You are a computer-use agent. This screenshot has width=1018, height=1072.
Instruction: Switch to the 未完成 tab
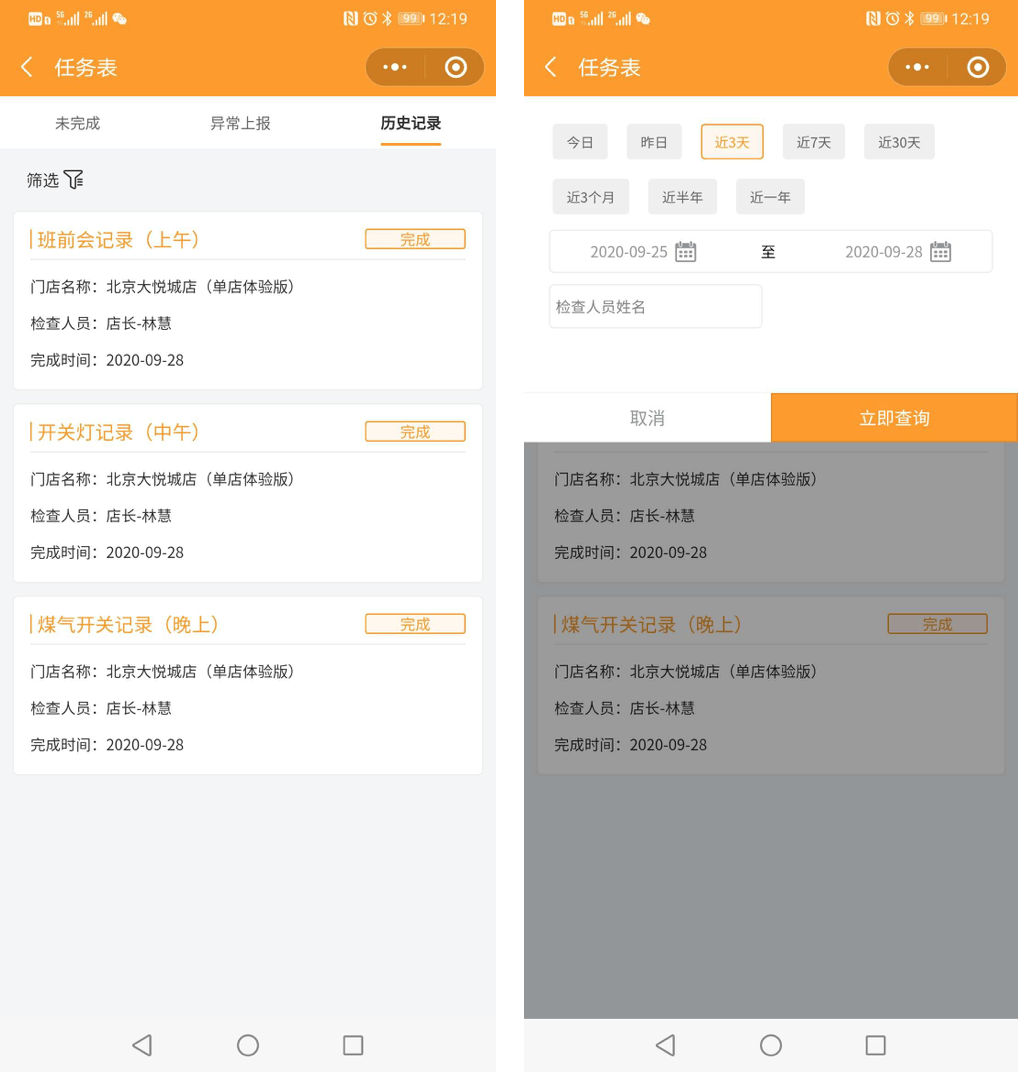(77, 123)
